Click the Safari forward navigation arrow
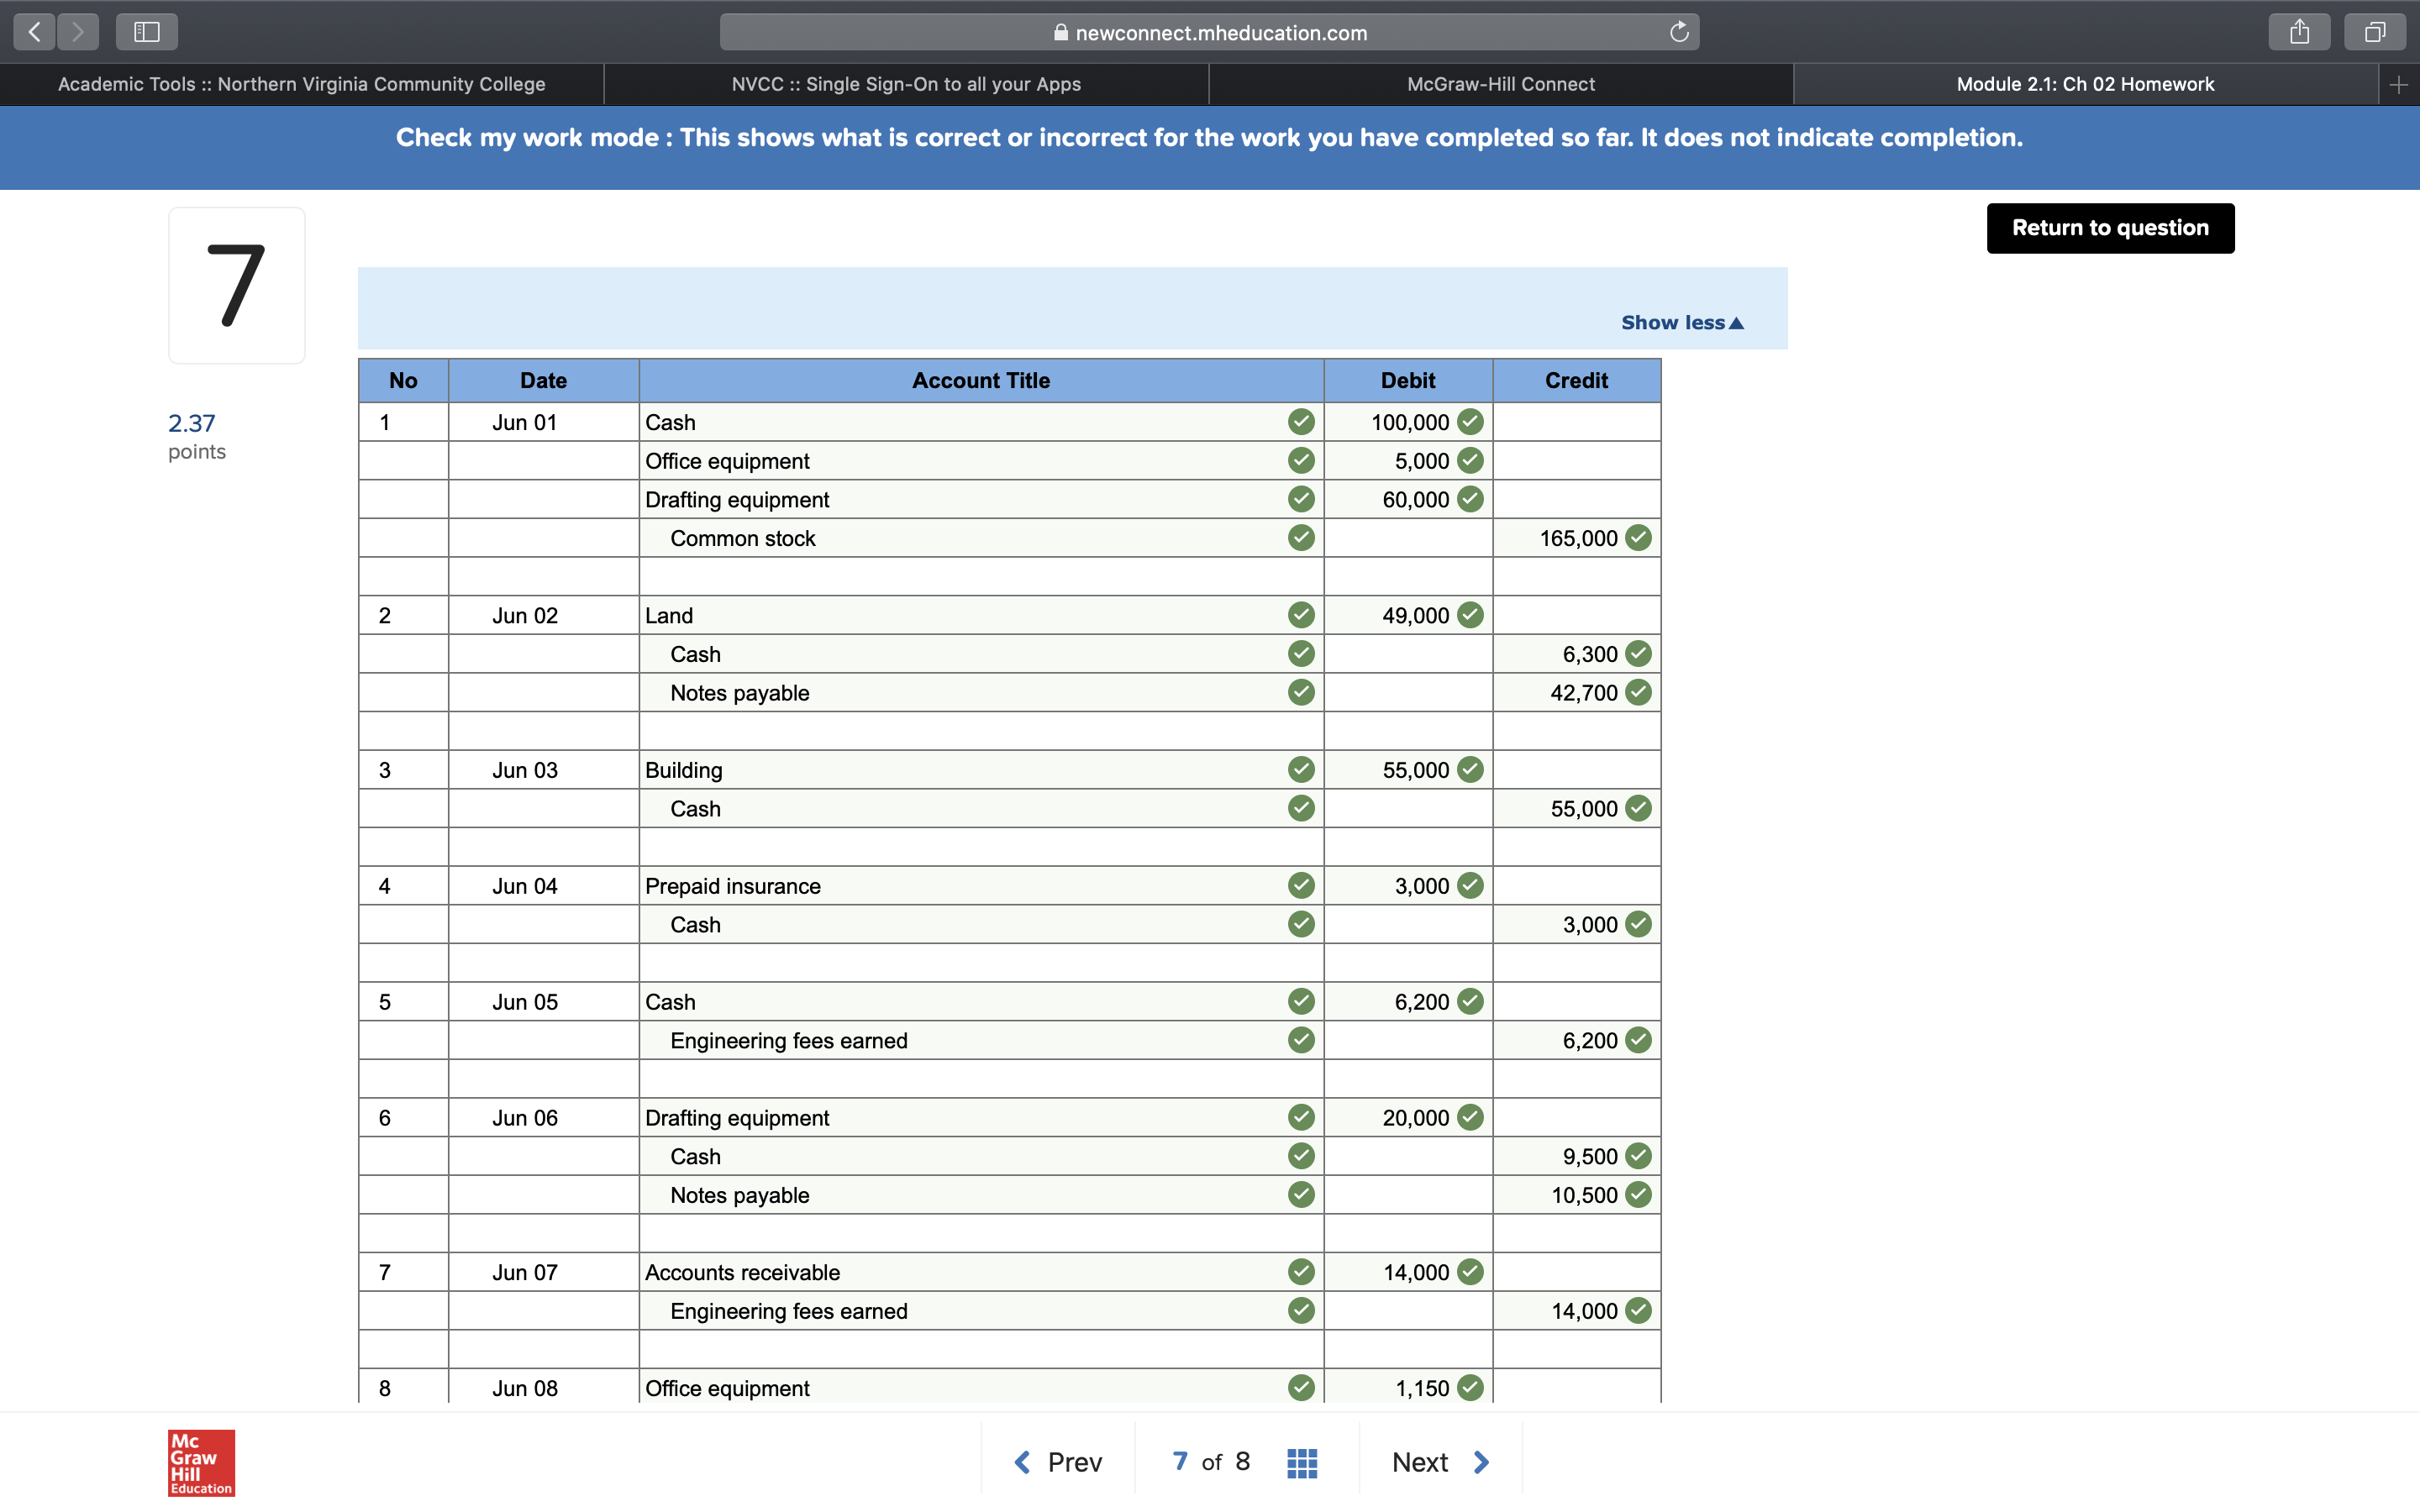The width and height of the screenshot is (2420, 1512). pyautogui.click(x=78, y=31)
